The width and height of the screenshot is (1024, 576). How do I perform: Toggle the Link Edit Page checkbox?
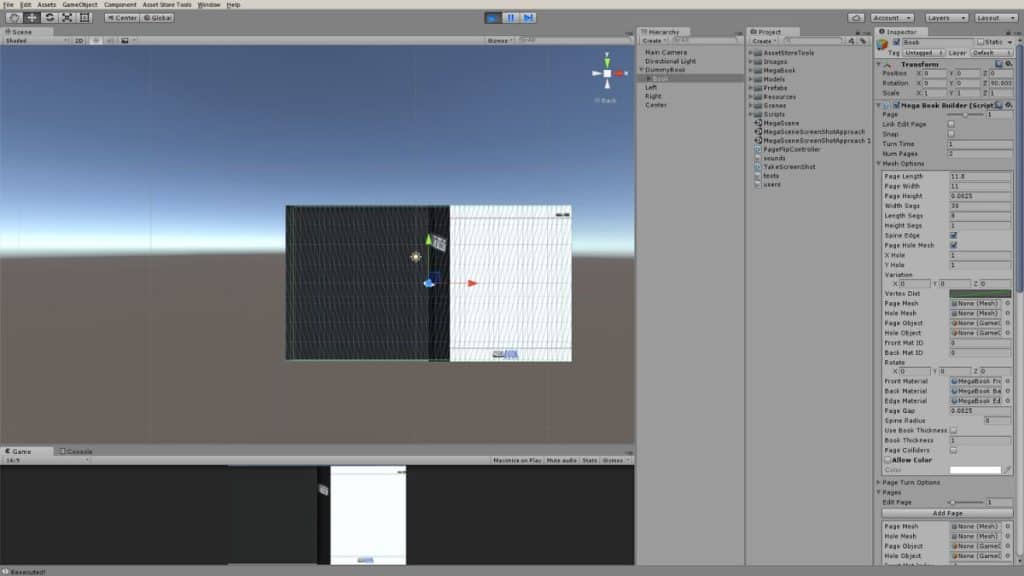[x=951, y=124]
